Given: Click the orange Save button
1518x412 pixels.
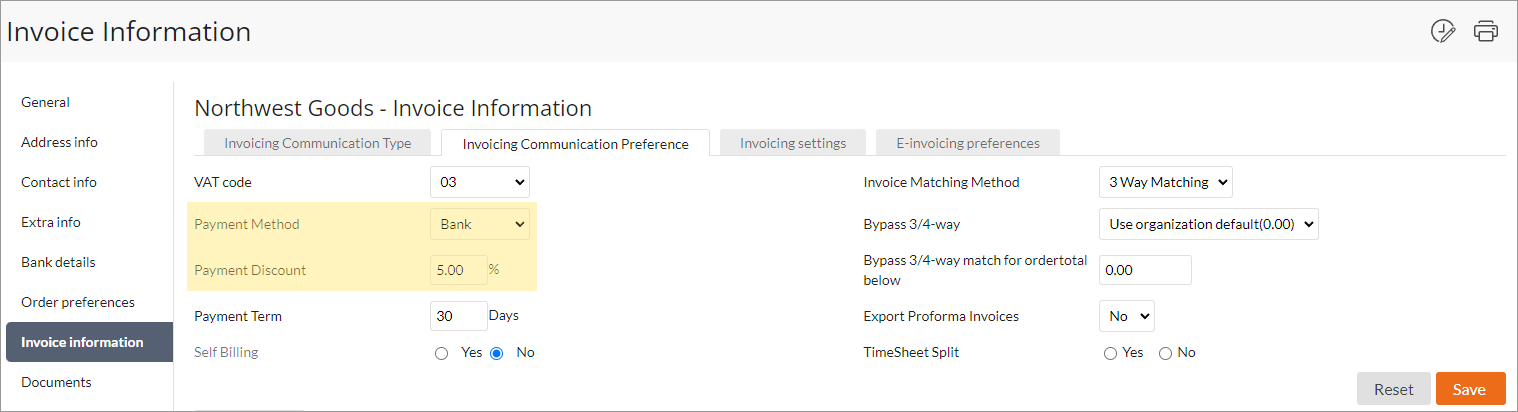Looking at the screenshot, I should [1470, 389].
